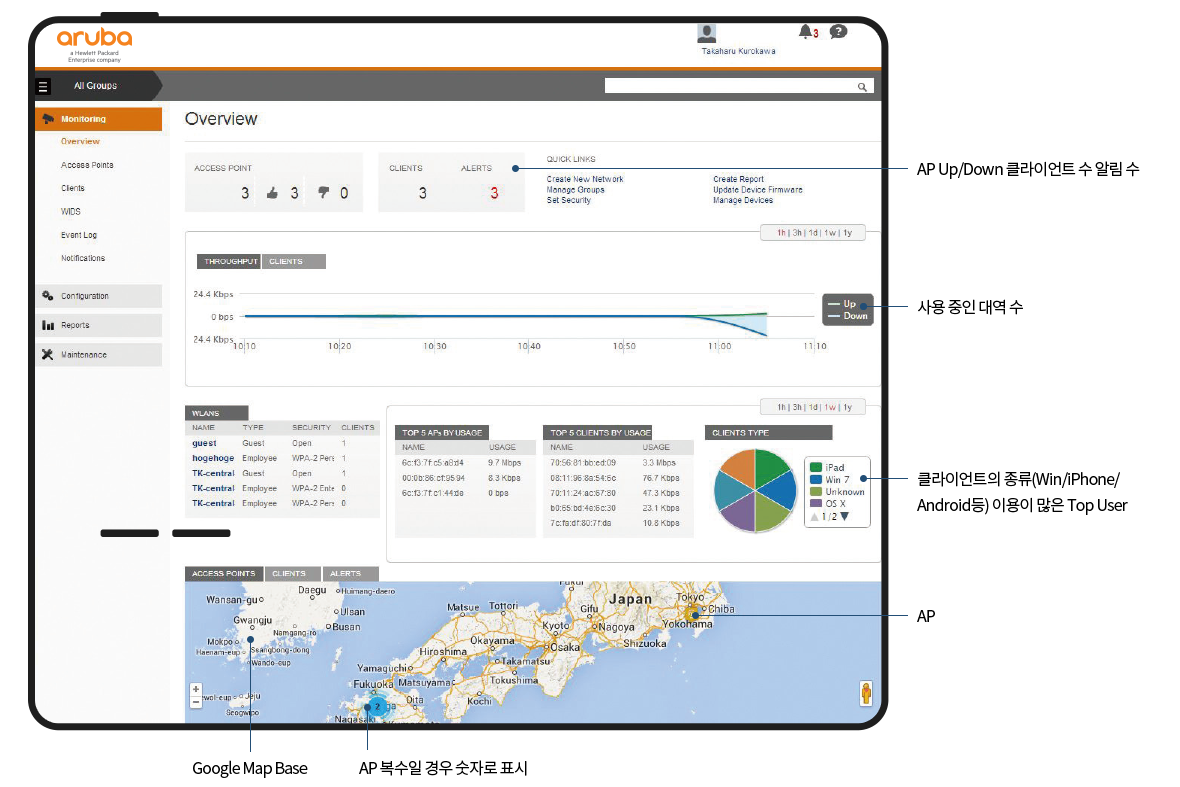
Task: Set throughput graph range to 1h
Action: click(781, 233)
